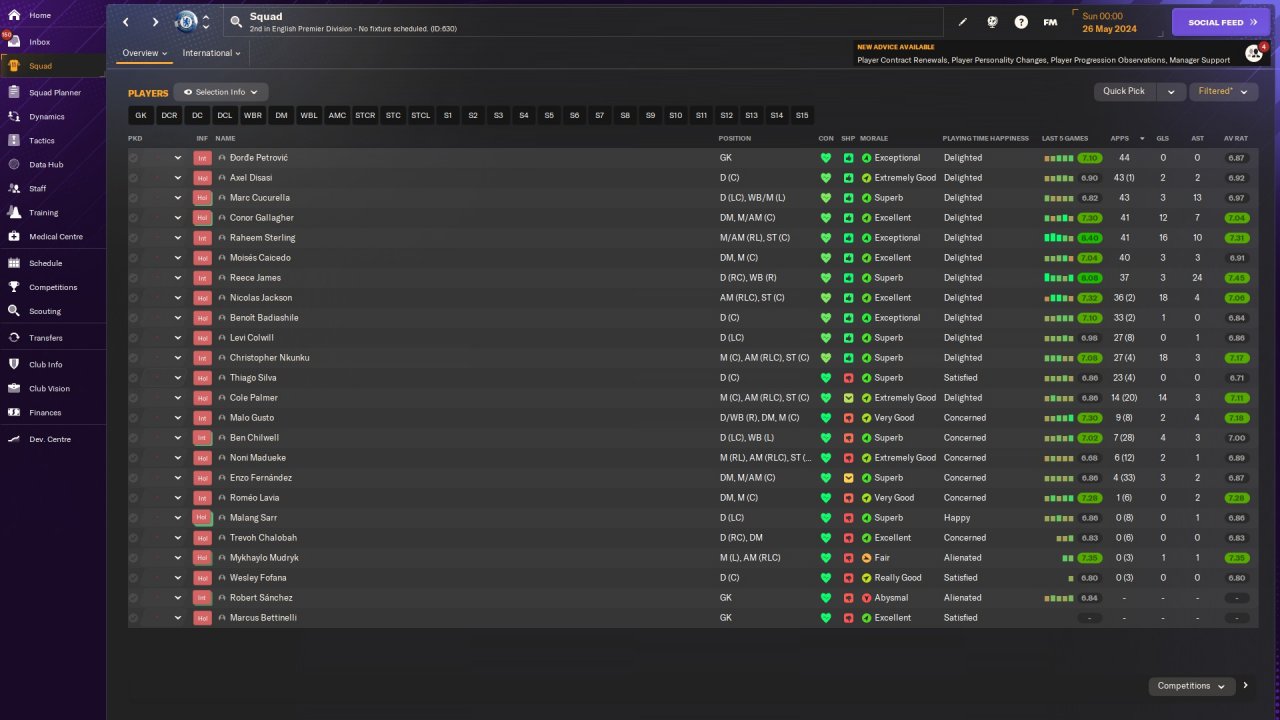The image size is (1280, 720).
Task: Open the Training sidebar icon
Action: pos(14,213)
